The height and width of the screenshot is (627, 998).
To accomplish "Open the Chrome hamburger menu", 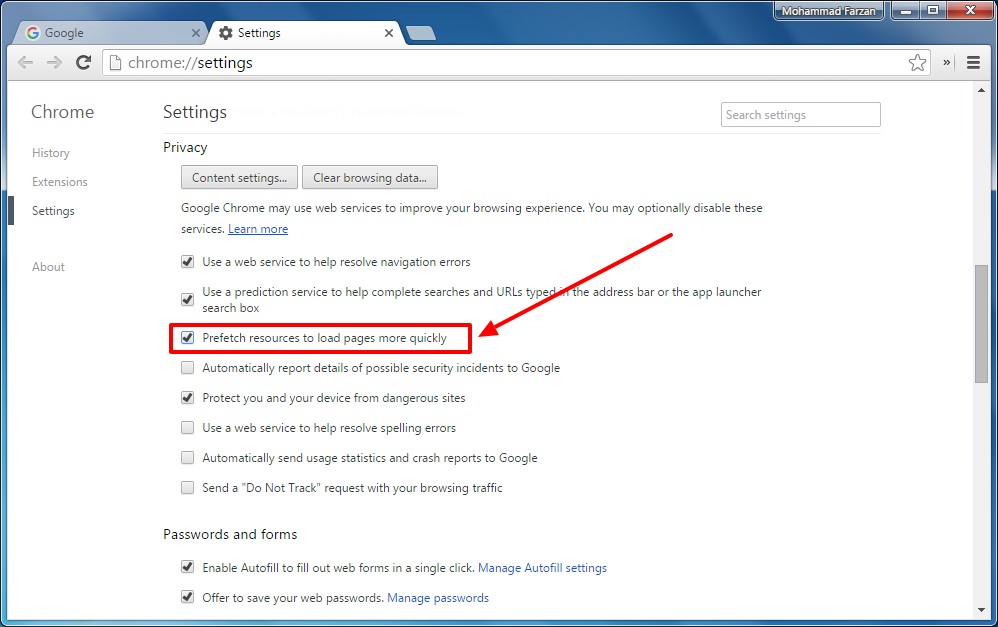I will (x=973, y=62).
